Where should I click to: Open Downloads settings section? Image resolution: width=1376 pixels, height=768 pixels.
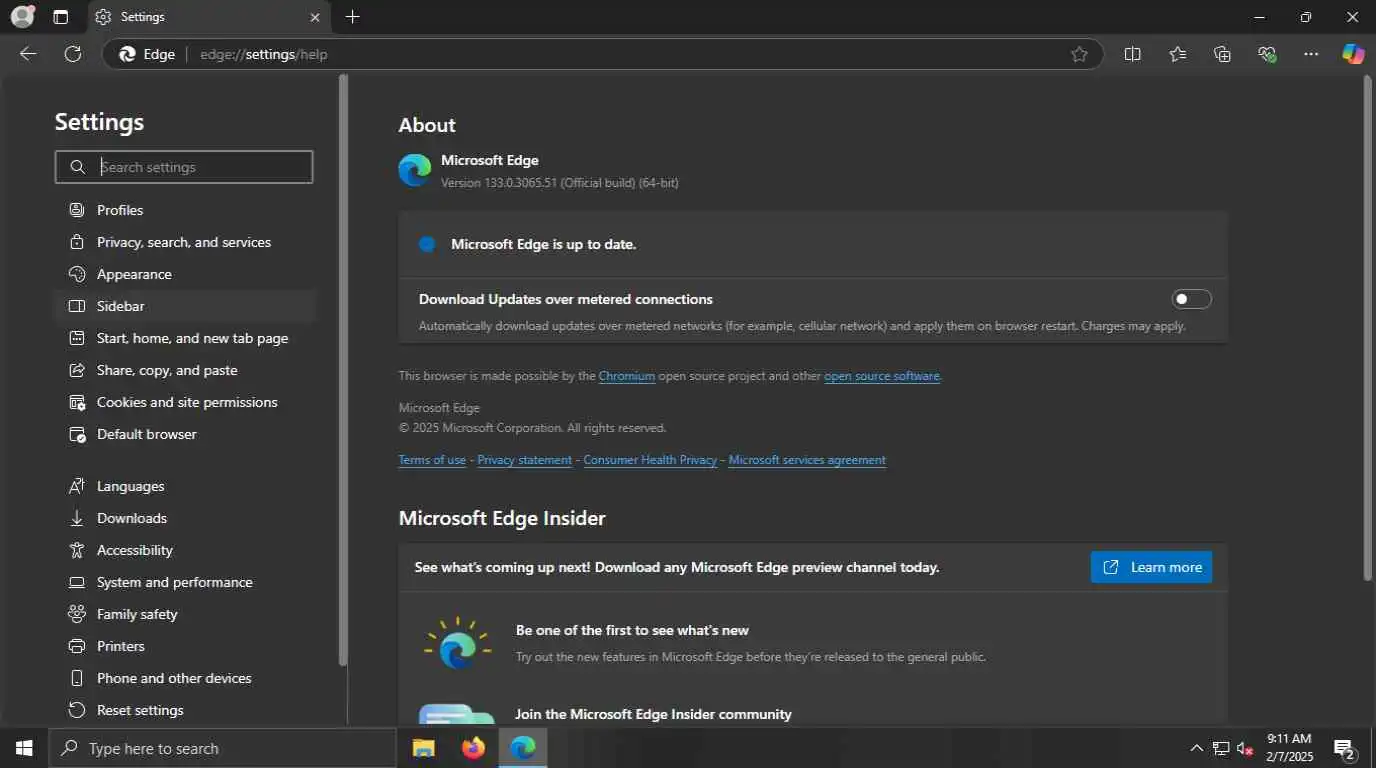(185, 518)
